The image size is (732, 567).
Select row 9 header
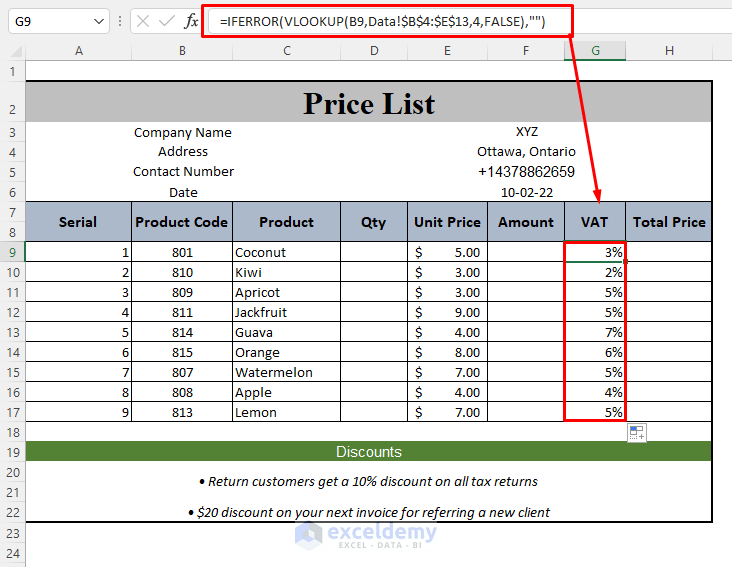click(x=13, y=252)
